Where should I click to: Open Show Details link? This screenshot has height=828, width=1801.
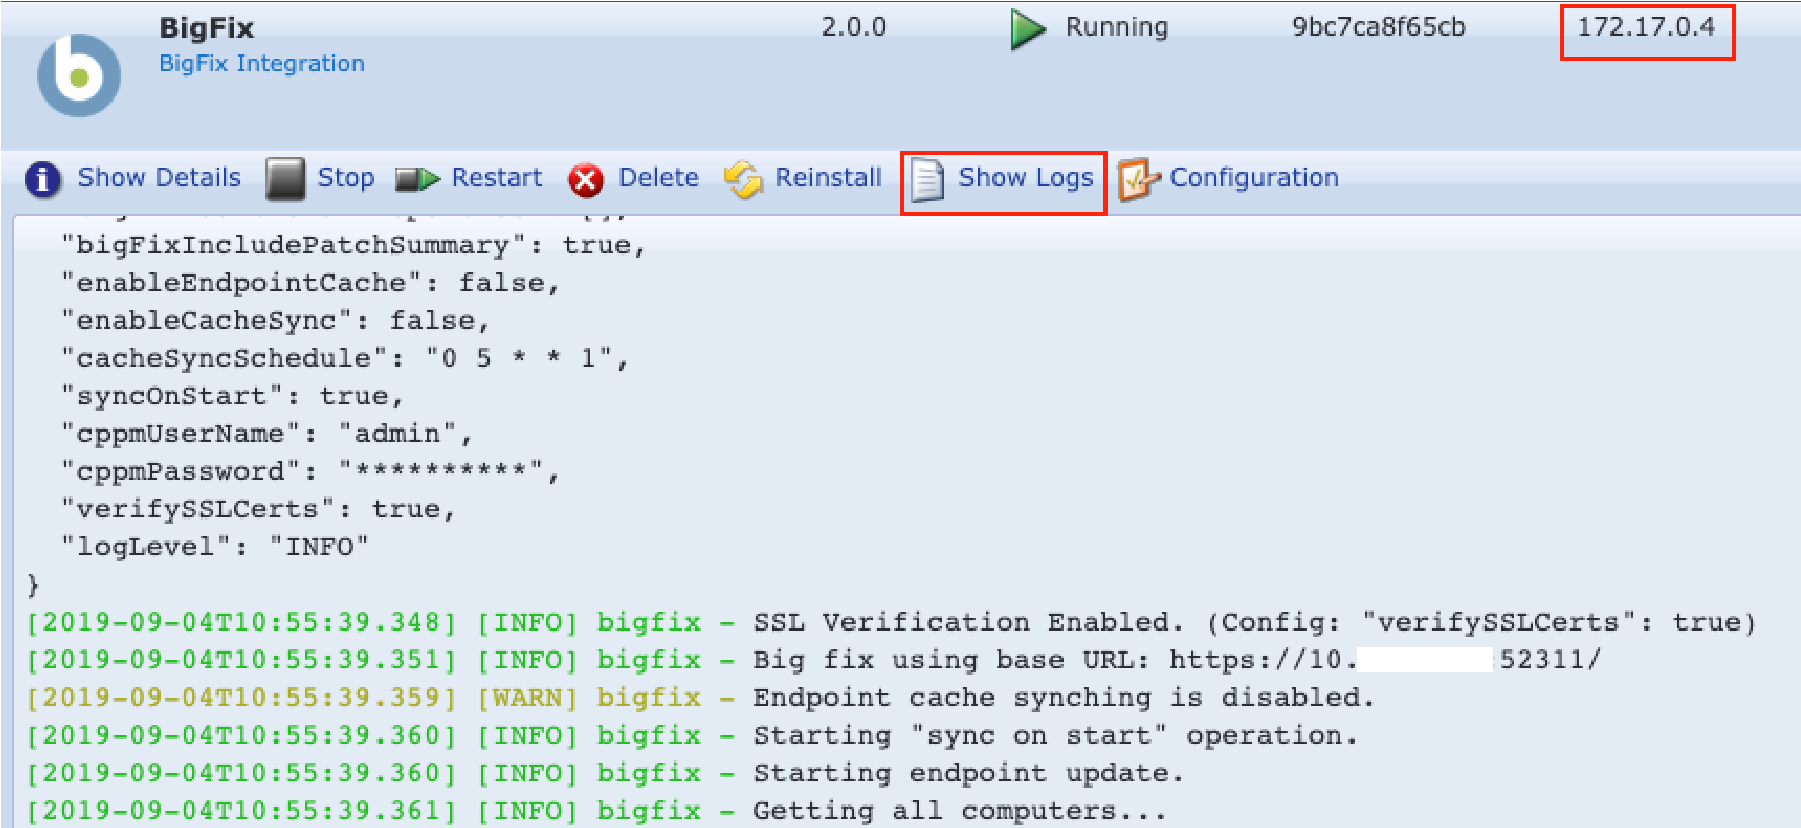pyautogui.click(x=159, y=177)
